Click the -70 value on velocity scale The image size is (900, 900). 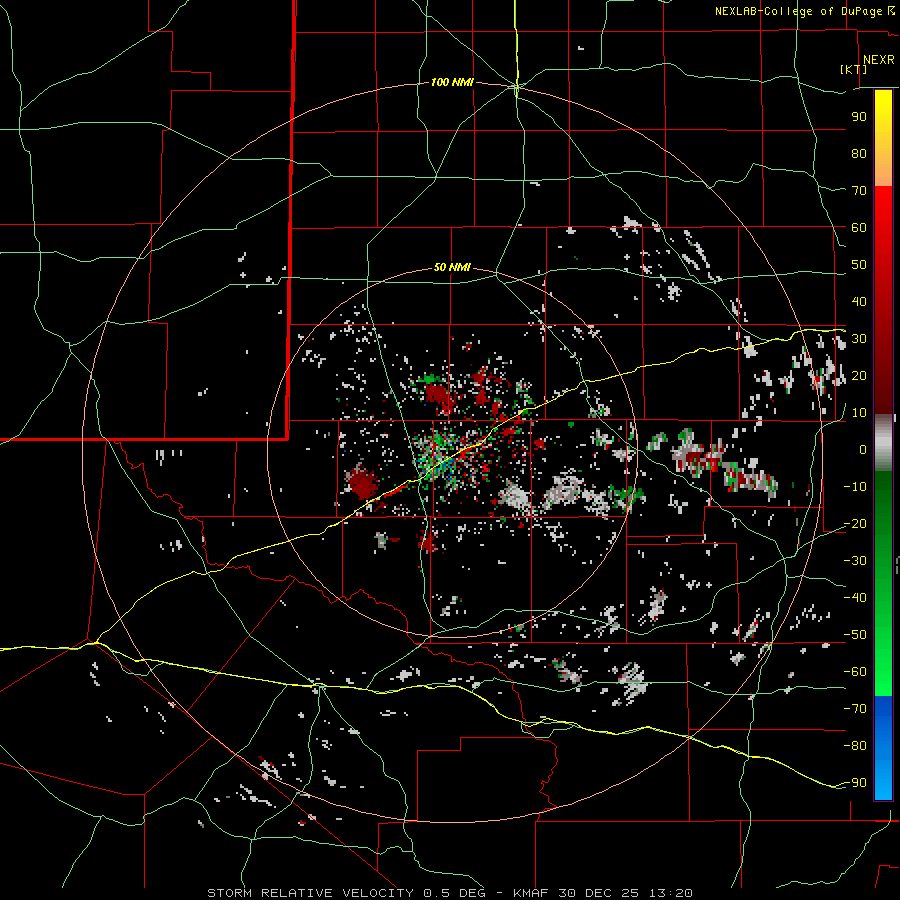[855, 709]
